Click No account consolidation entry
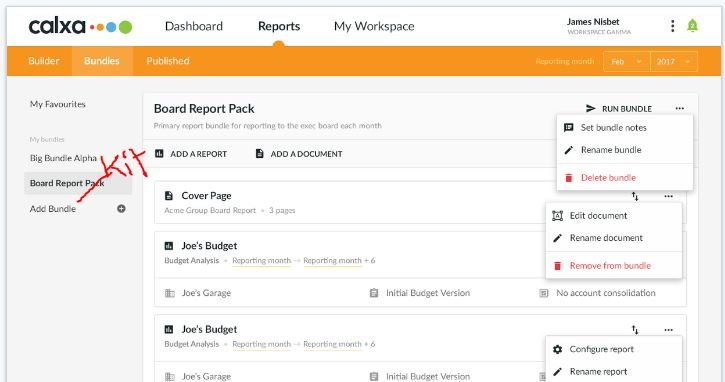Viewport: 725px width, 382px height. (x=606, y=293)
